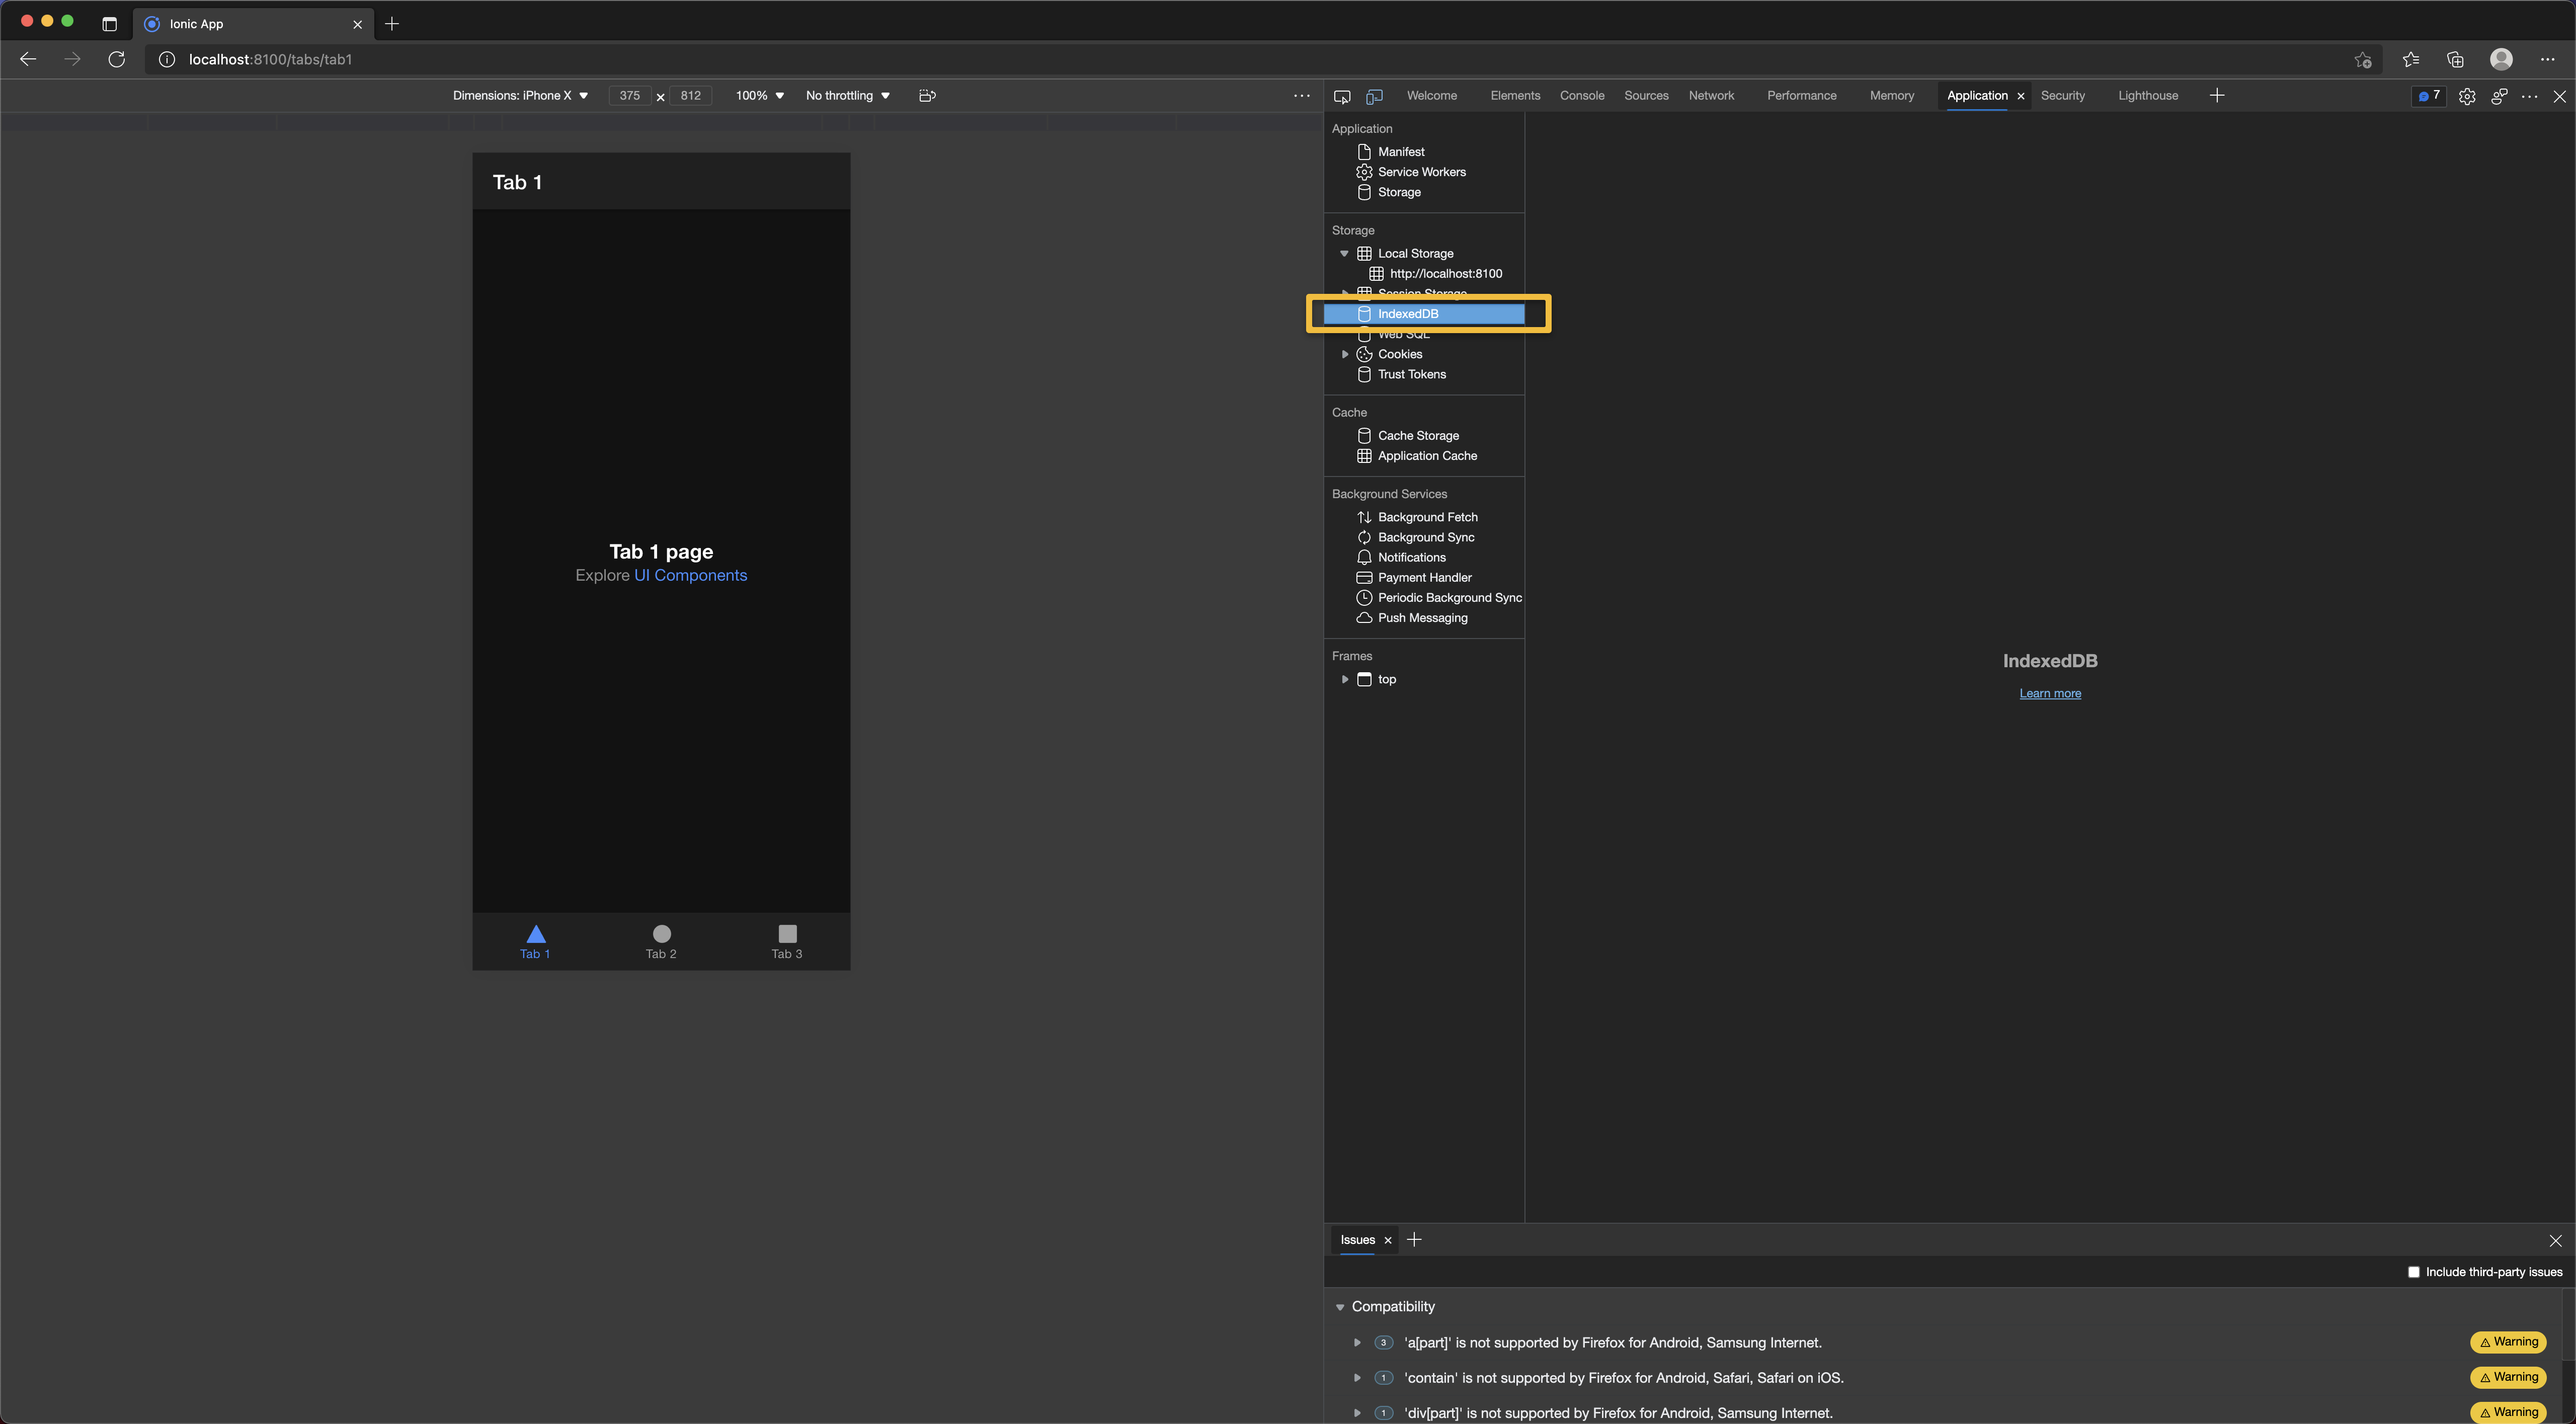Click the inspect element picker icon
The height and width of the screenshot is (1424, 2576).
click(1342, 96)
